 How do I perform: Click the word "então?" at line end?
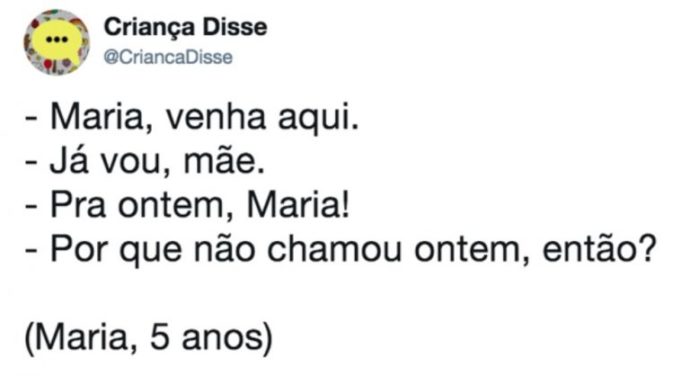pyautogui.click(x=599, y=250)
